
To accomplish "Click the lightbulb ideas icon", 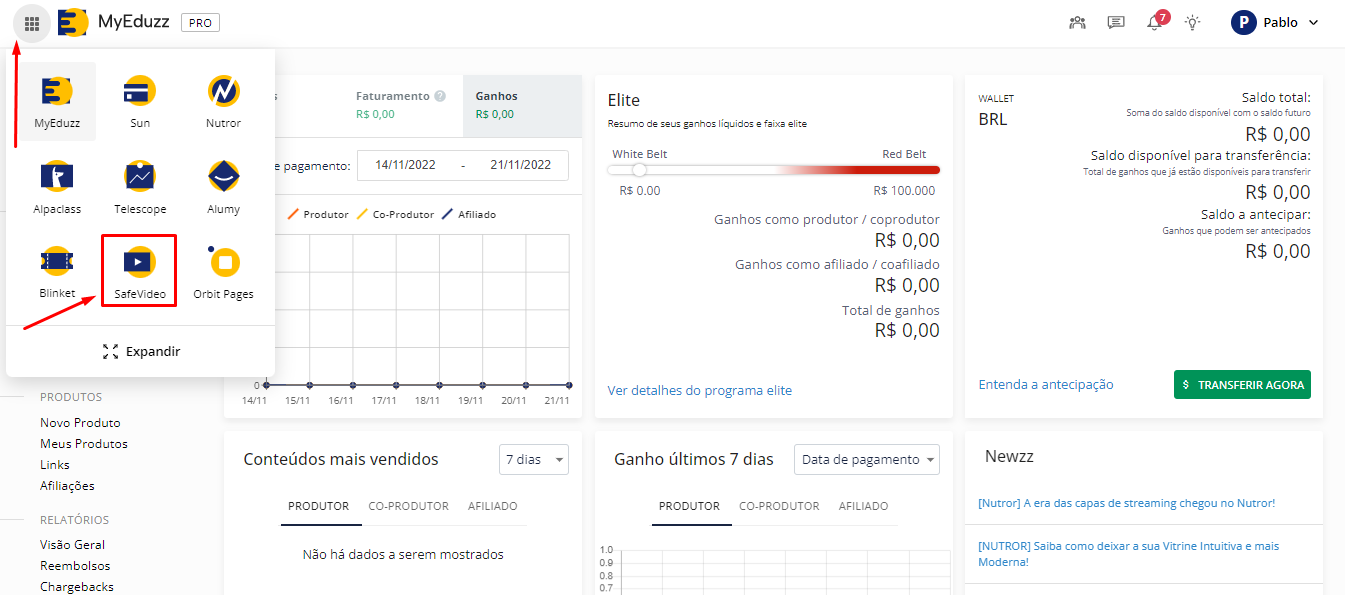I will pos(1192,23).
